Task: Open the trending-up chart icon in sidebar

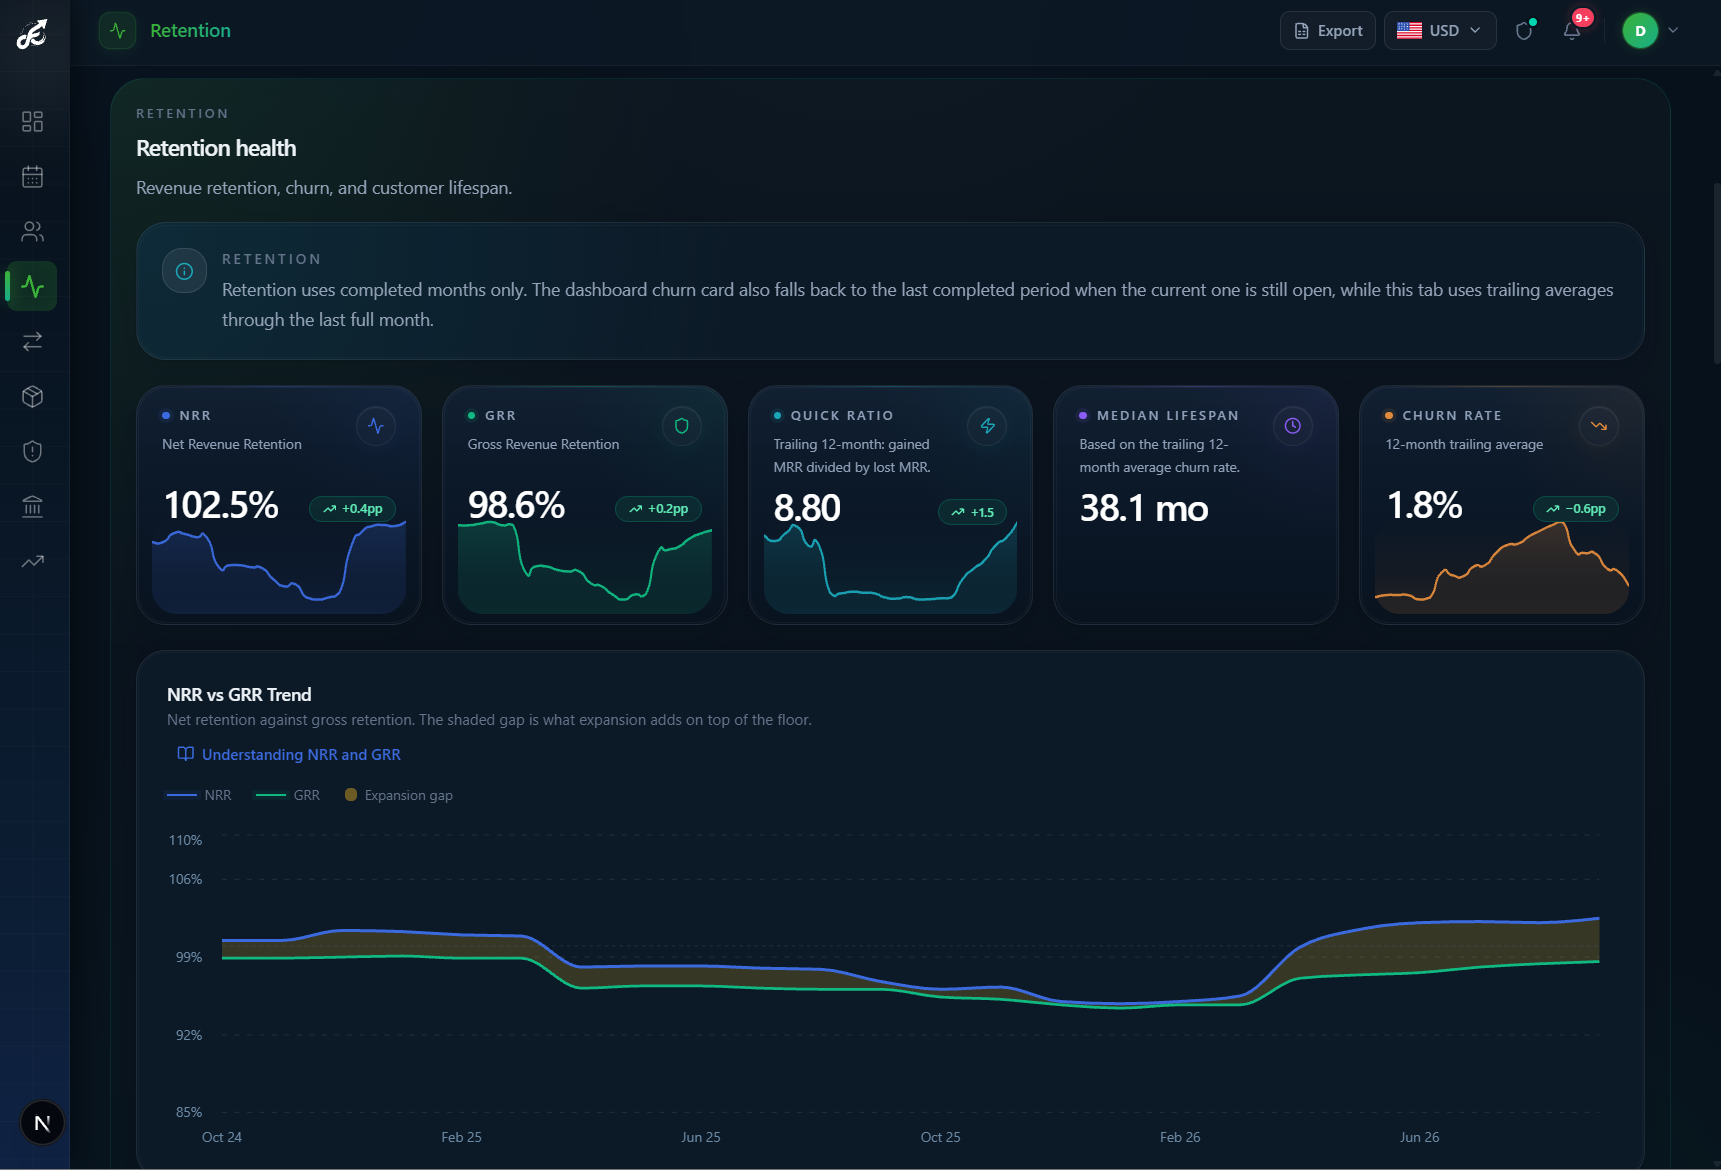Action: tap(32, 562)
